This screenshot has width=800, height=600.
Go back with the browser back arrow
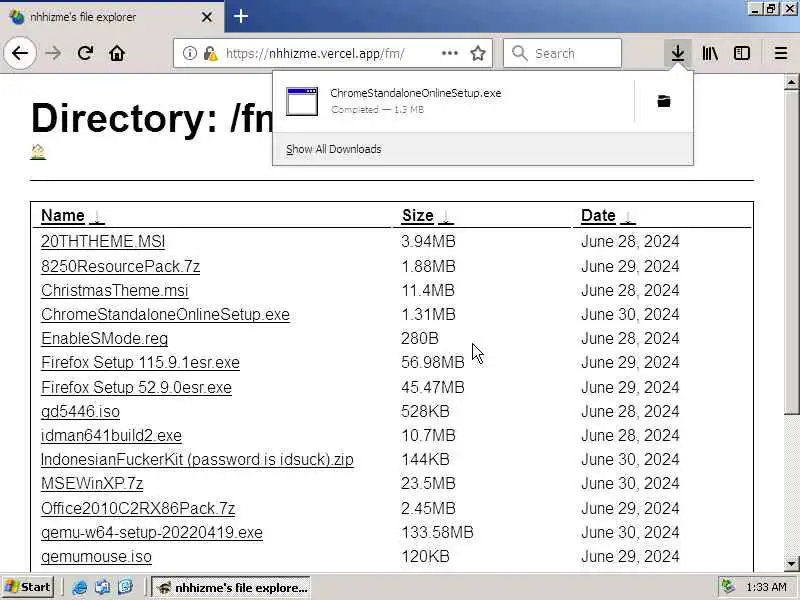(x=20, y=53)
